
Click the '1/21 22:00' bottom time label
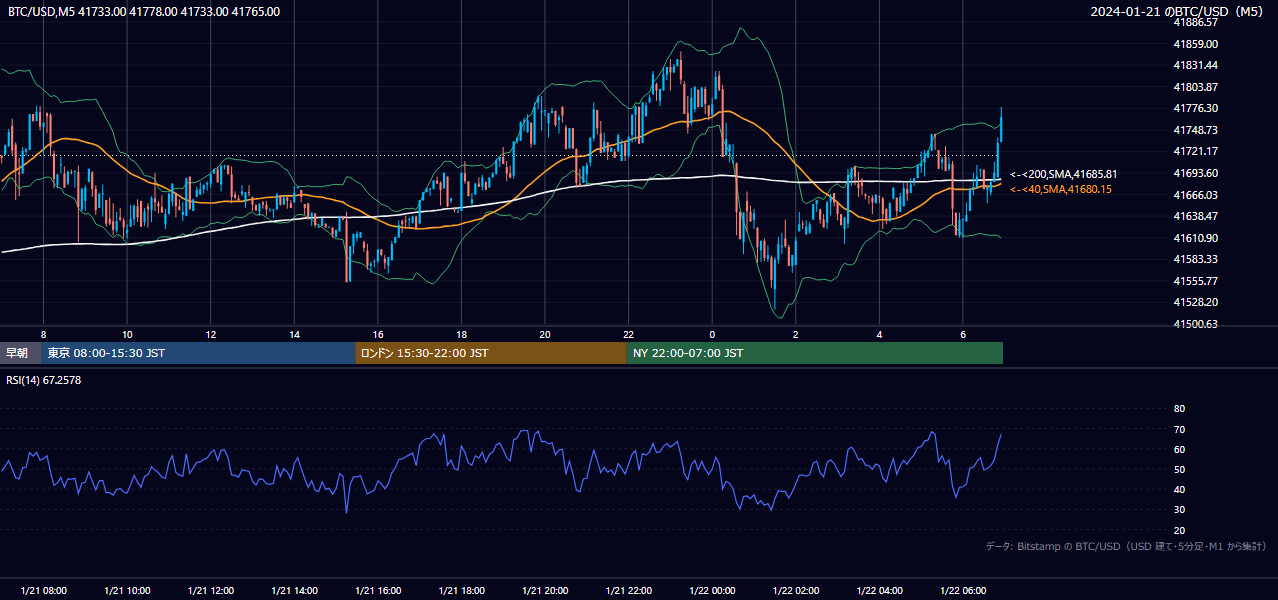629,591
